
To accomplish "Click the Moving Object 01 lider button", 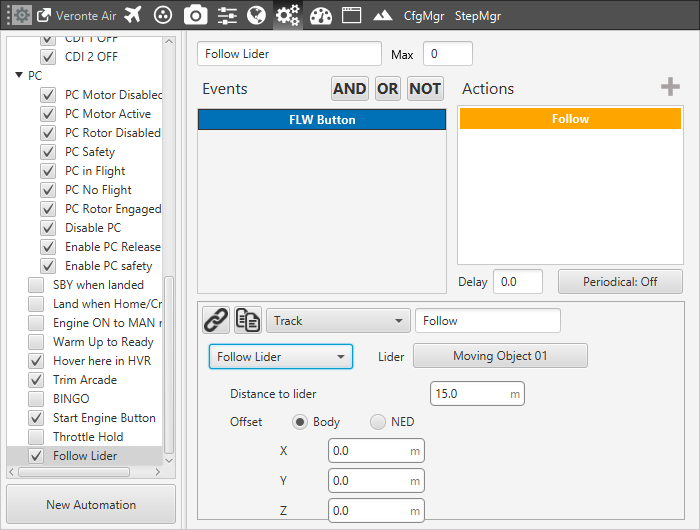I will coord(500,356).
